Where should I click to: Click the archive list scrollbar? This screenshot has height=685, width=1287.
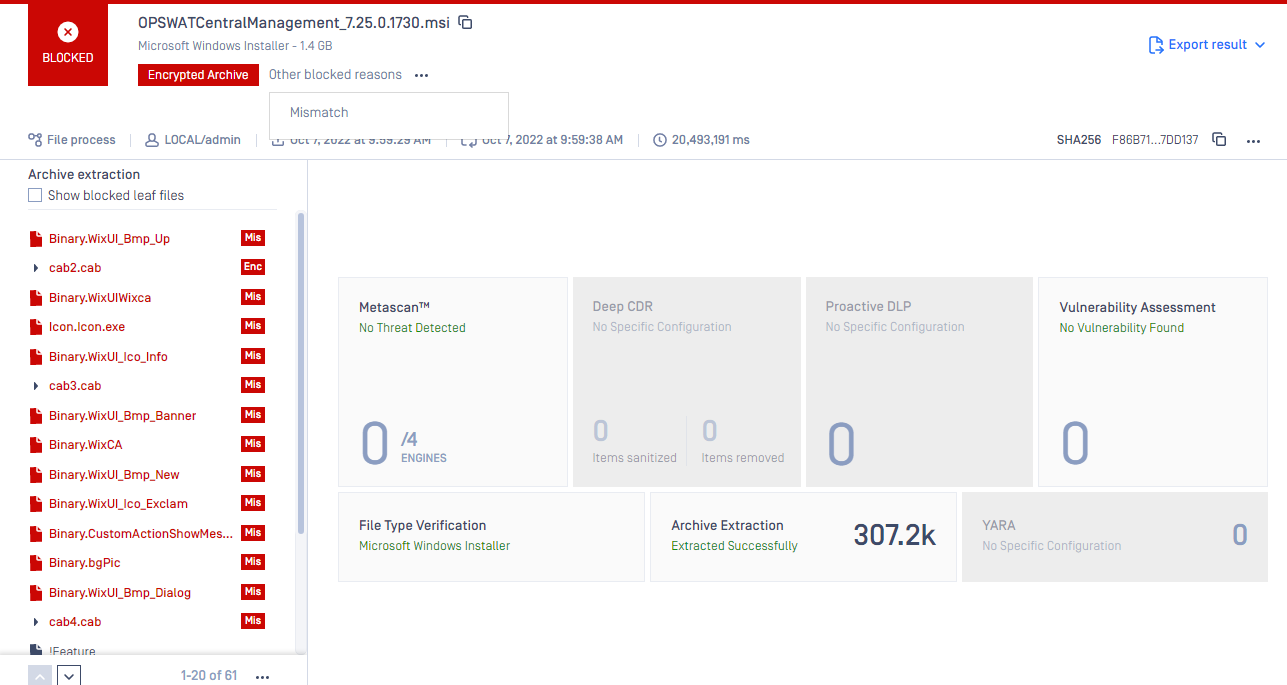(x=301, y=372)
